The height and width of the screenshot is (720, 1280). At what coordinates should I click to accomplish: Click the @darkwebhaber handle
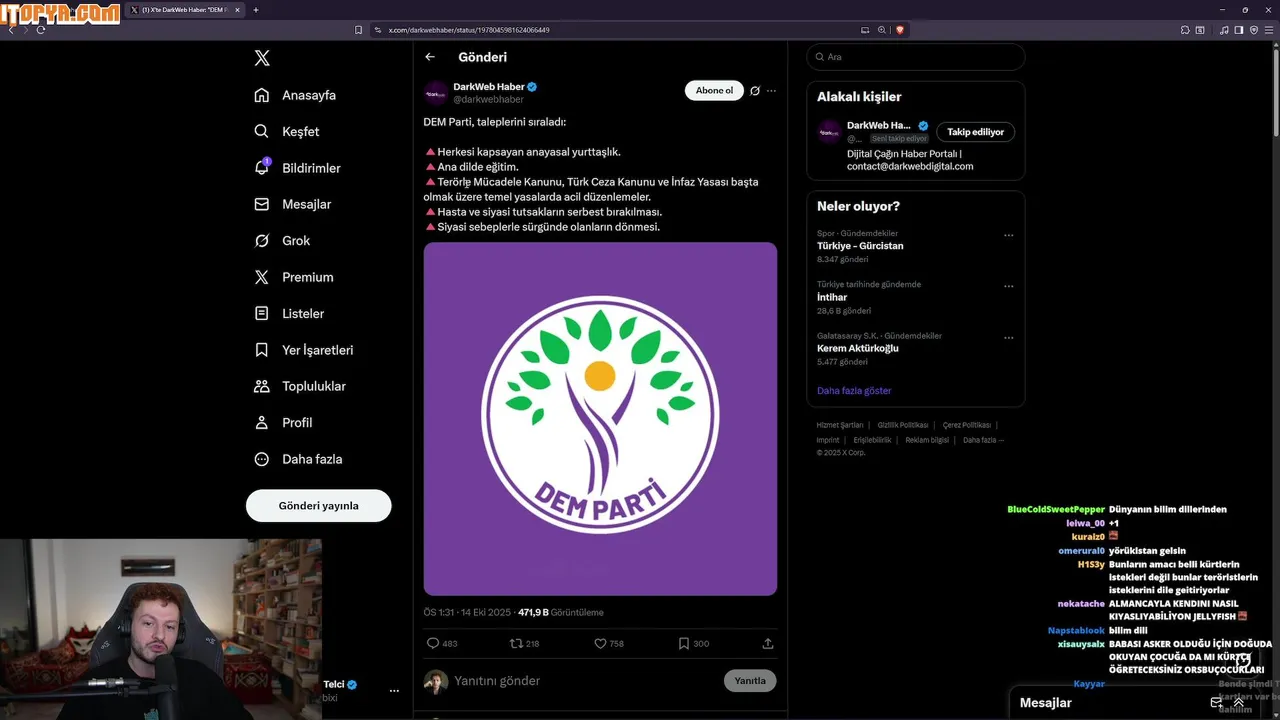click(x=488, y=100)
